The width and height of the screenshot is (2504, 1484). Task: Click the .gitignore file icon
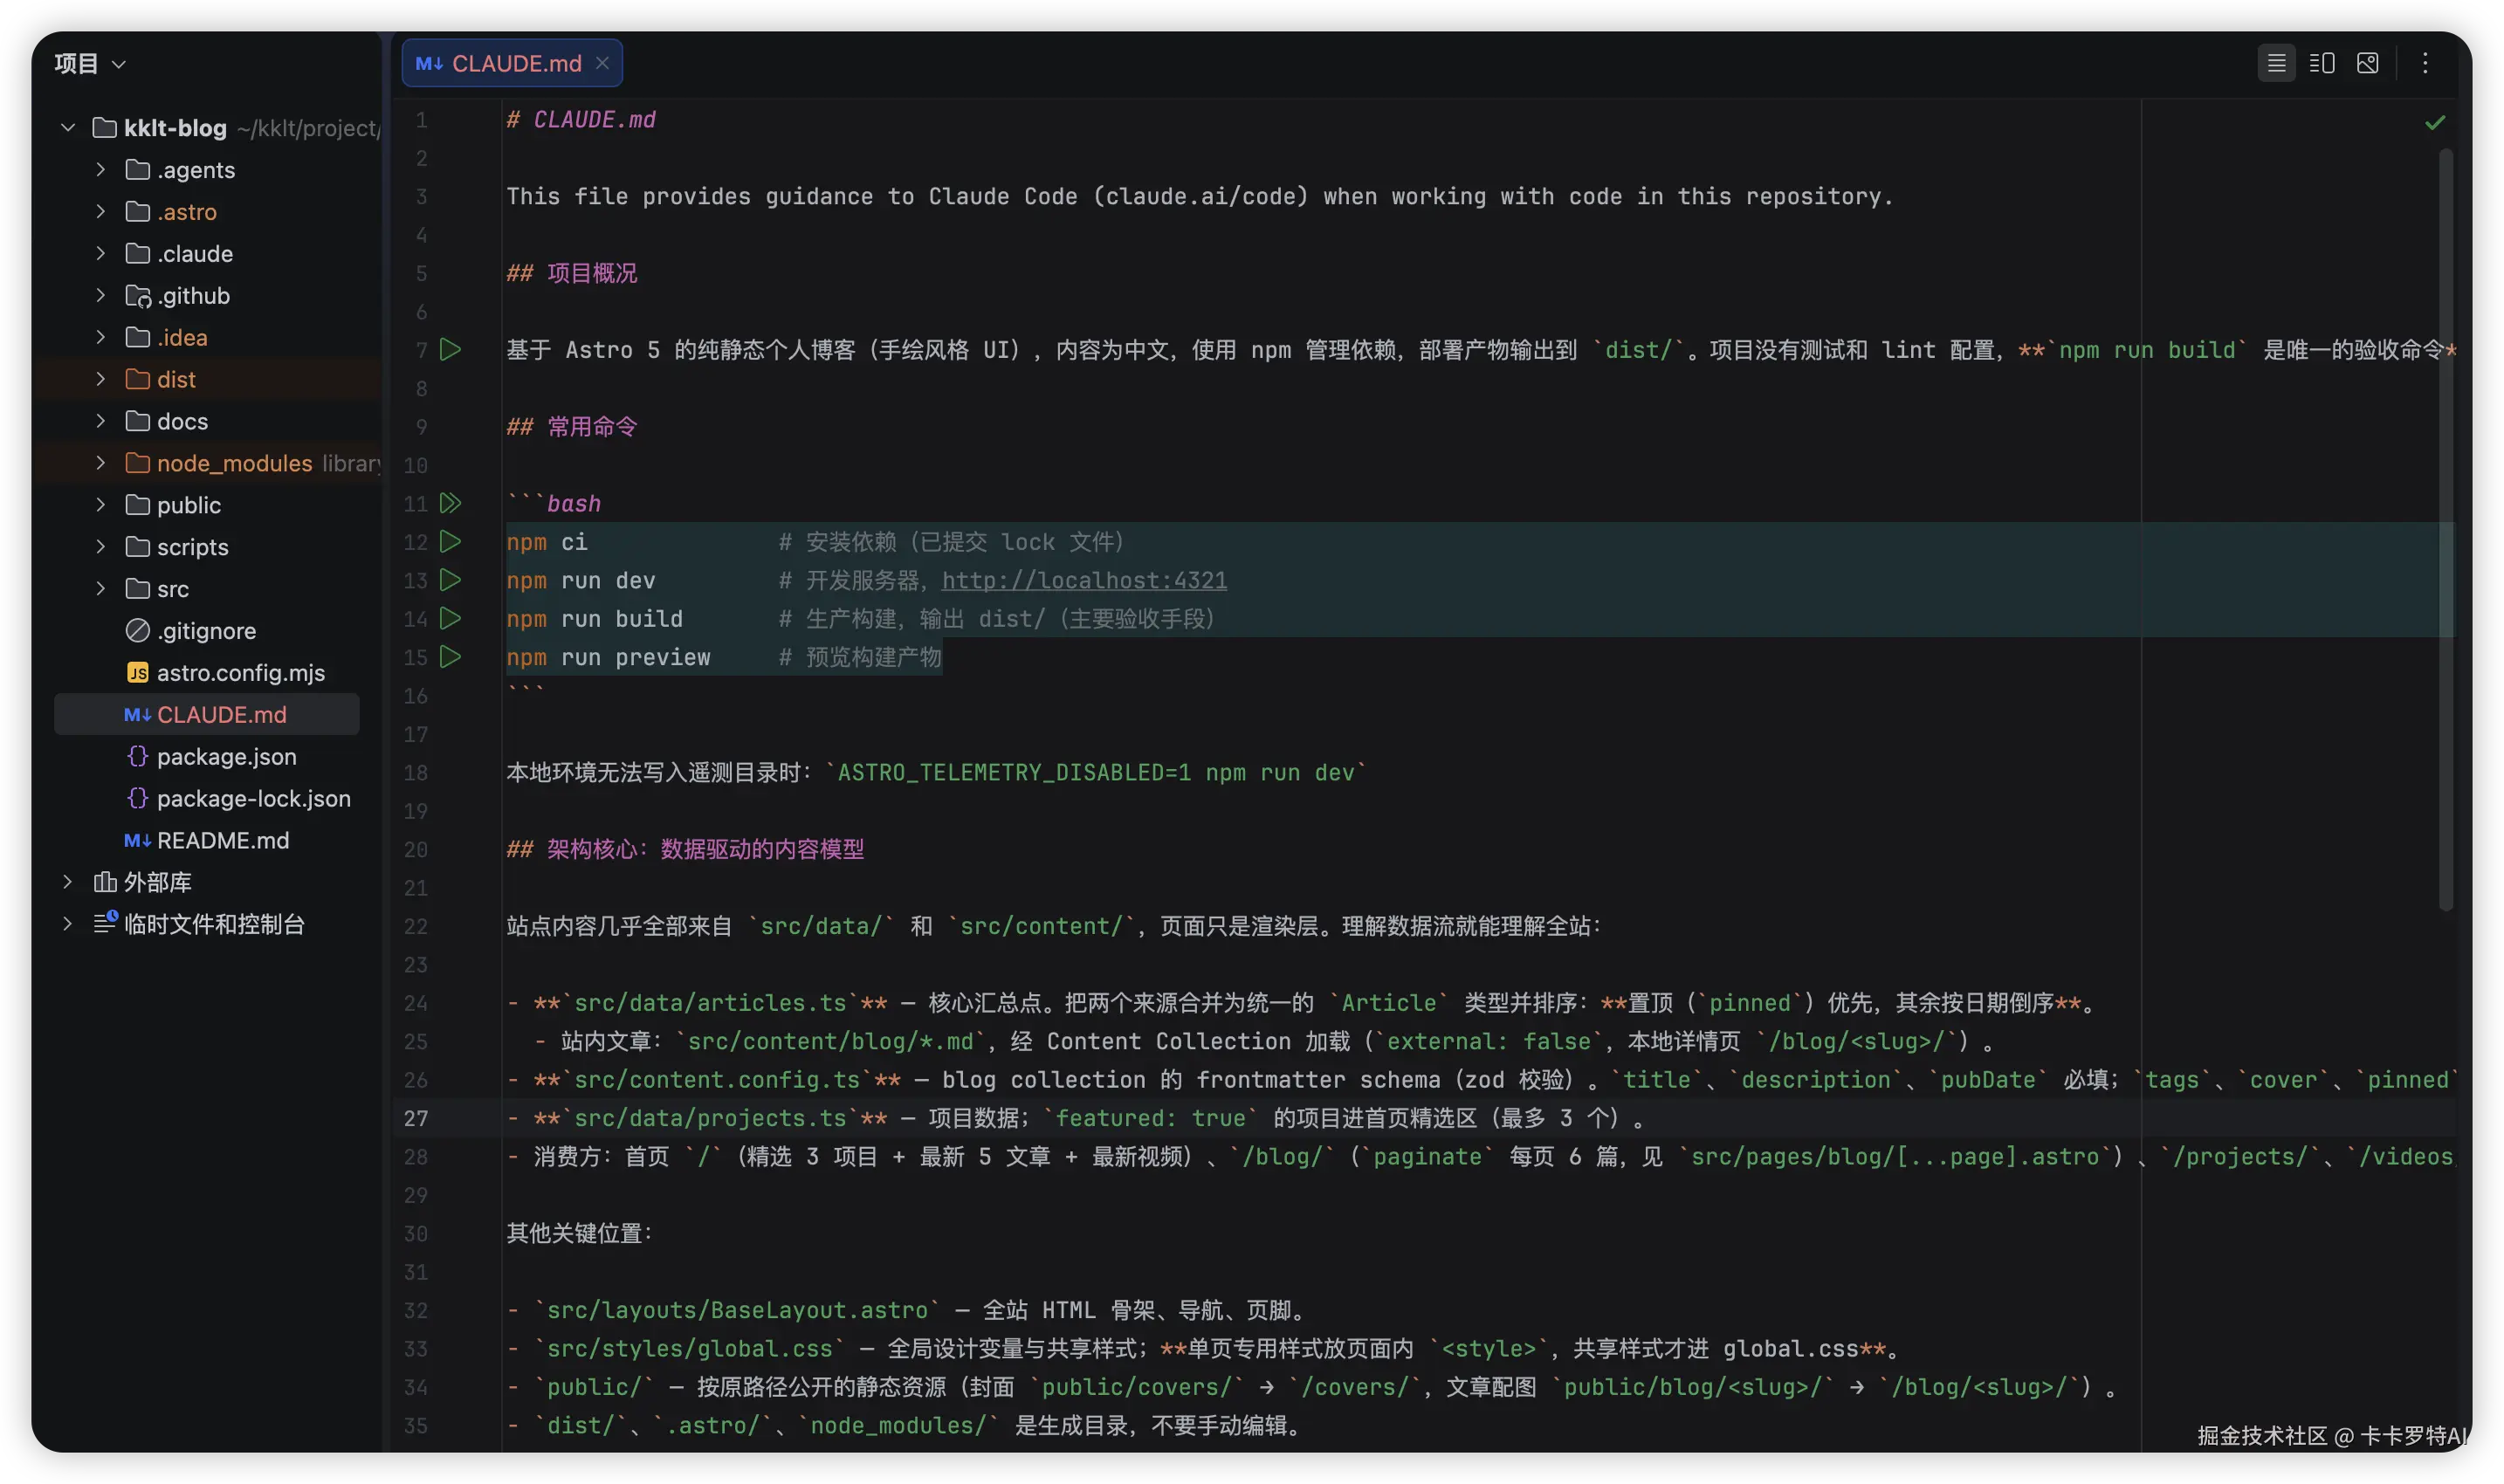(x=138, y=631)
